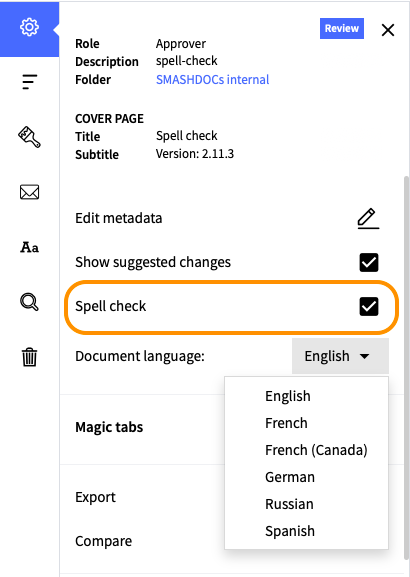The image size is (410, 577).
Task: Open the SMASHDOCs internal folder link
Action: pyautogui.click(x=212, y=79)
